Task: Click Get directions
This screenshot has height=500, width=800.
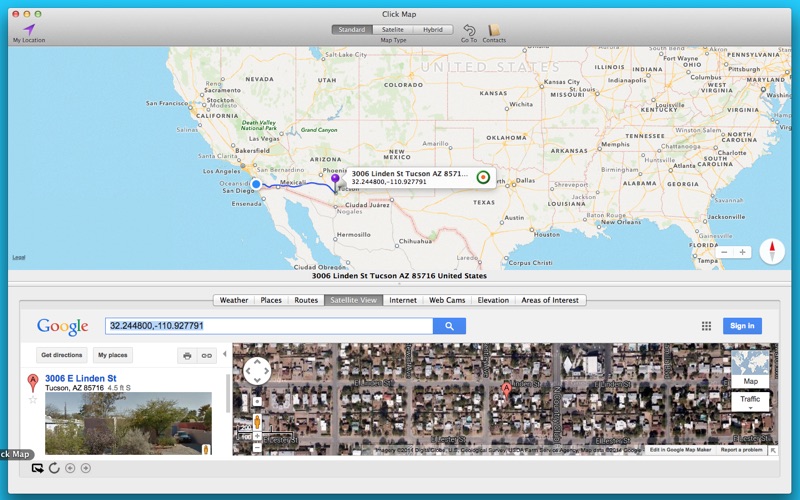Action: (x=62, y=355)
